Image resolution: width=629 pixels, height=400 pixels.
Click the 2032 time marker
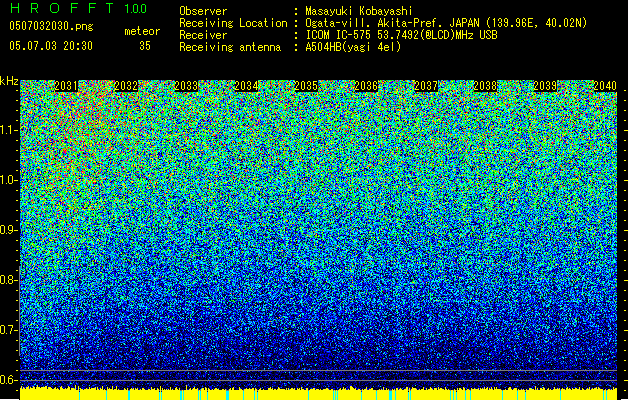pos(126,86)
